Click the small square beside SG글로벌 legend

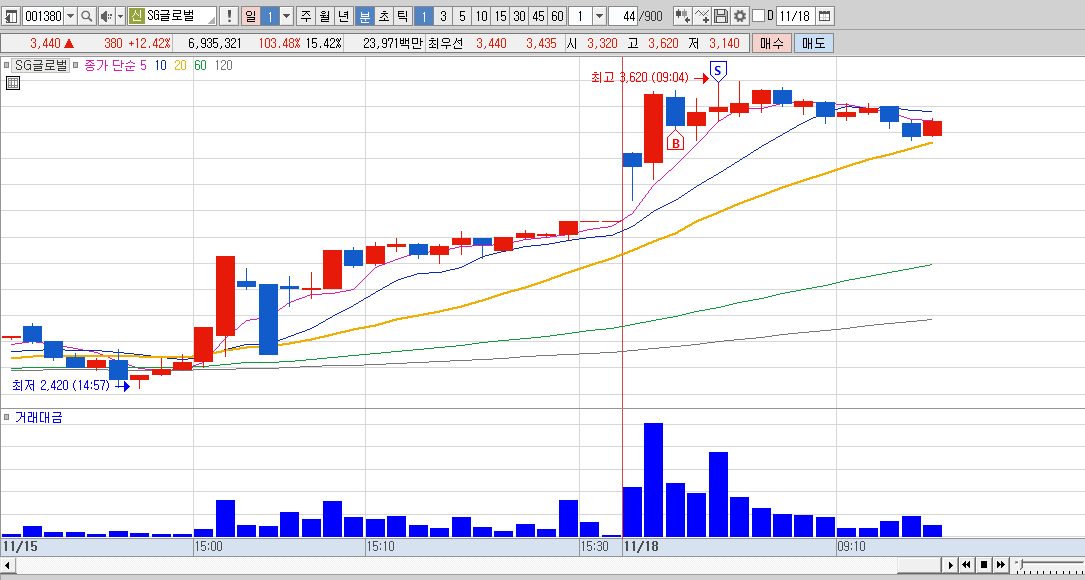(x=6, y=66)
